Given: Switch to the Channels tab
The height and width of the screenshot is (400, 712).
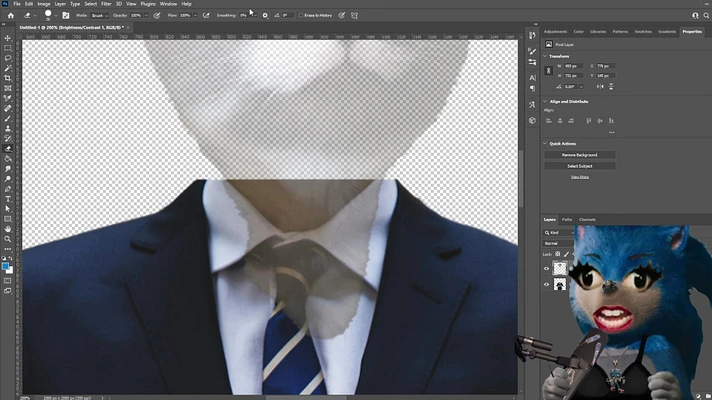Looking at the screenshot, I should pos(587,220).
